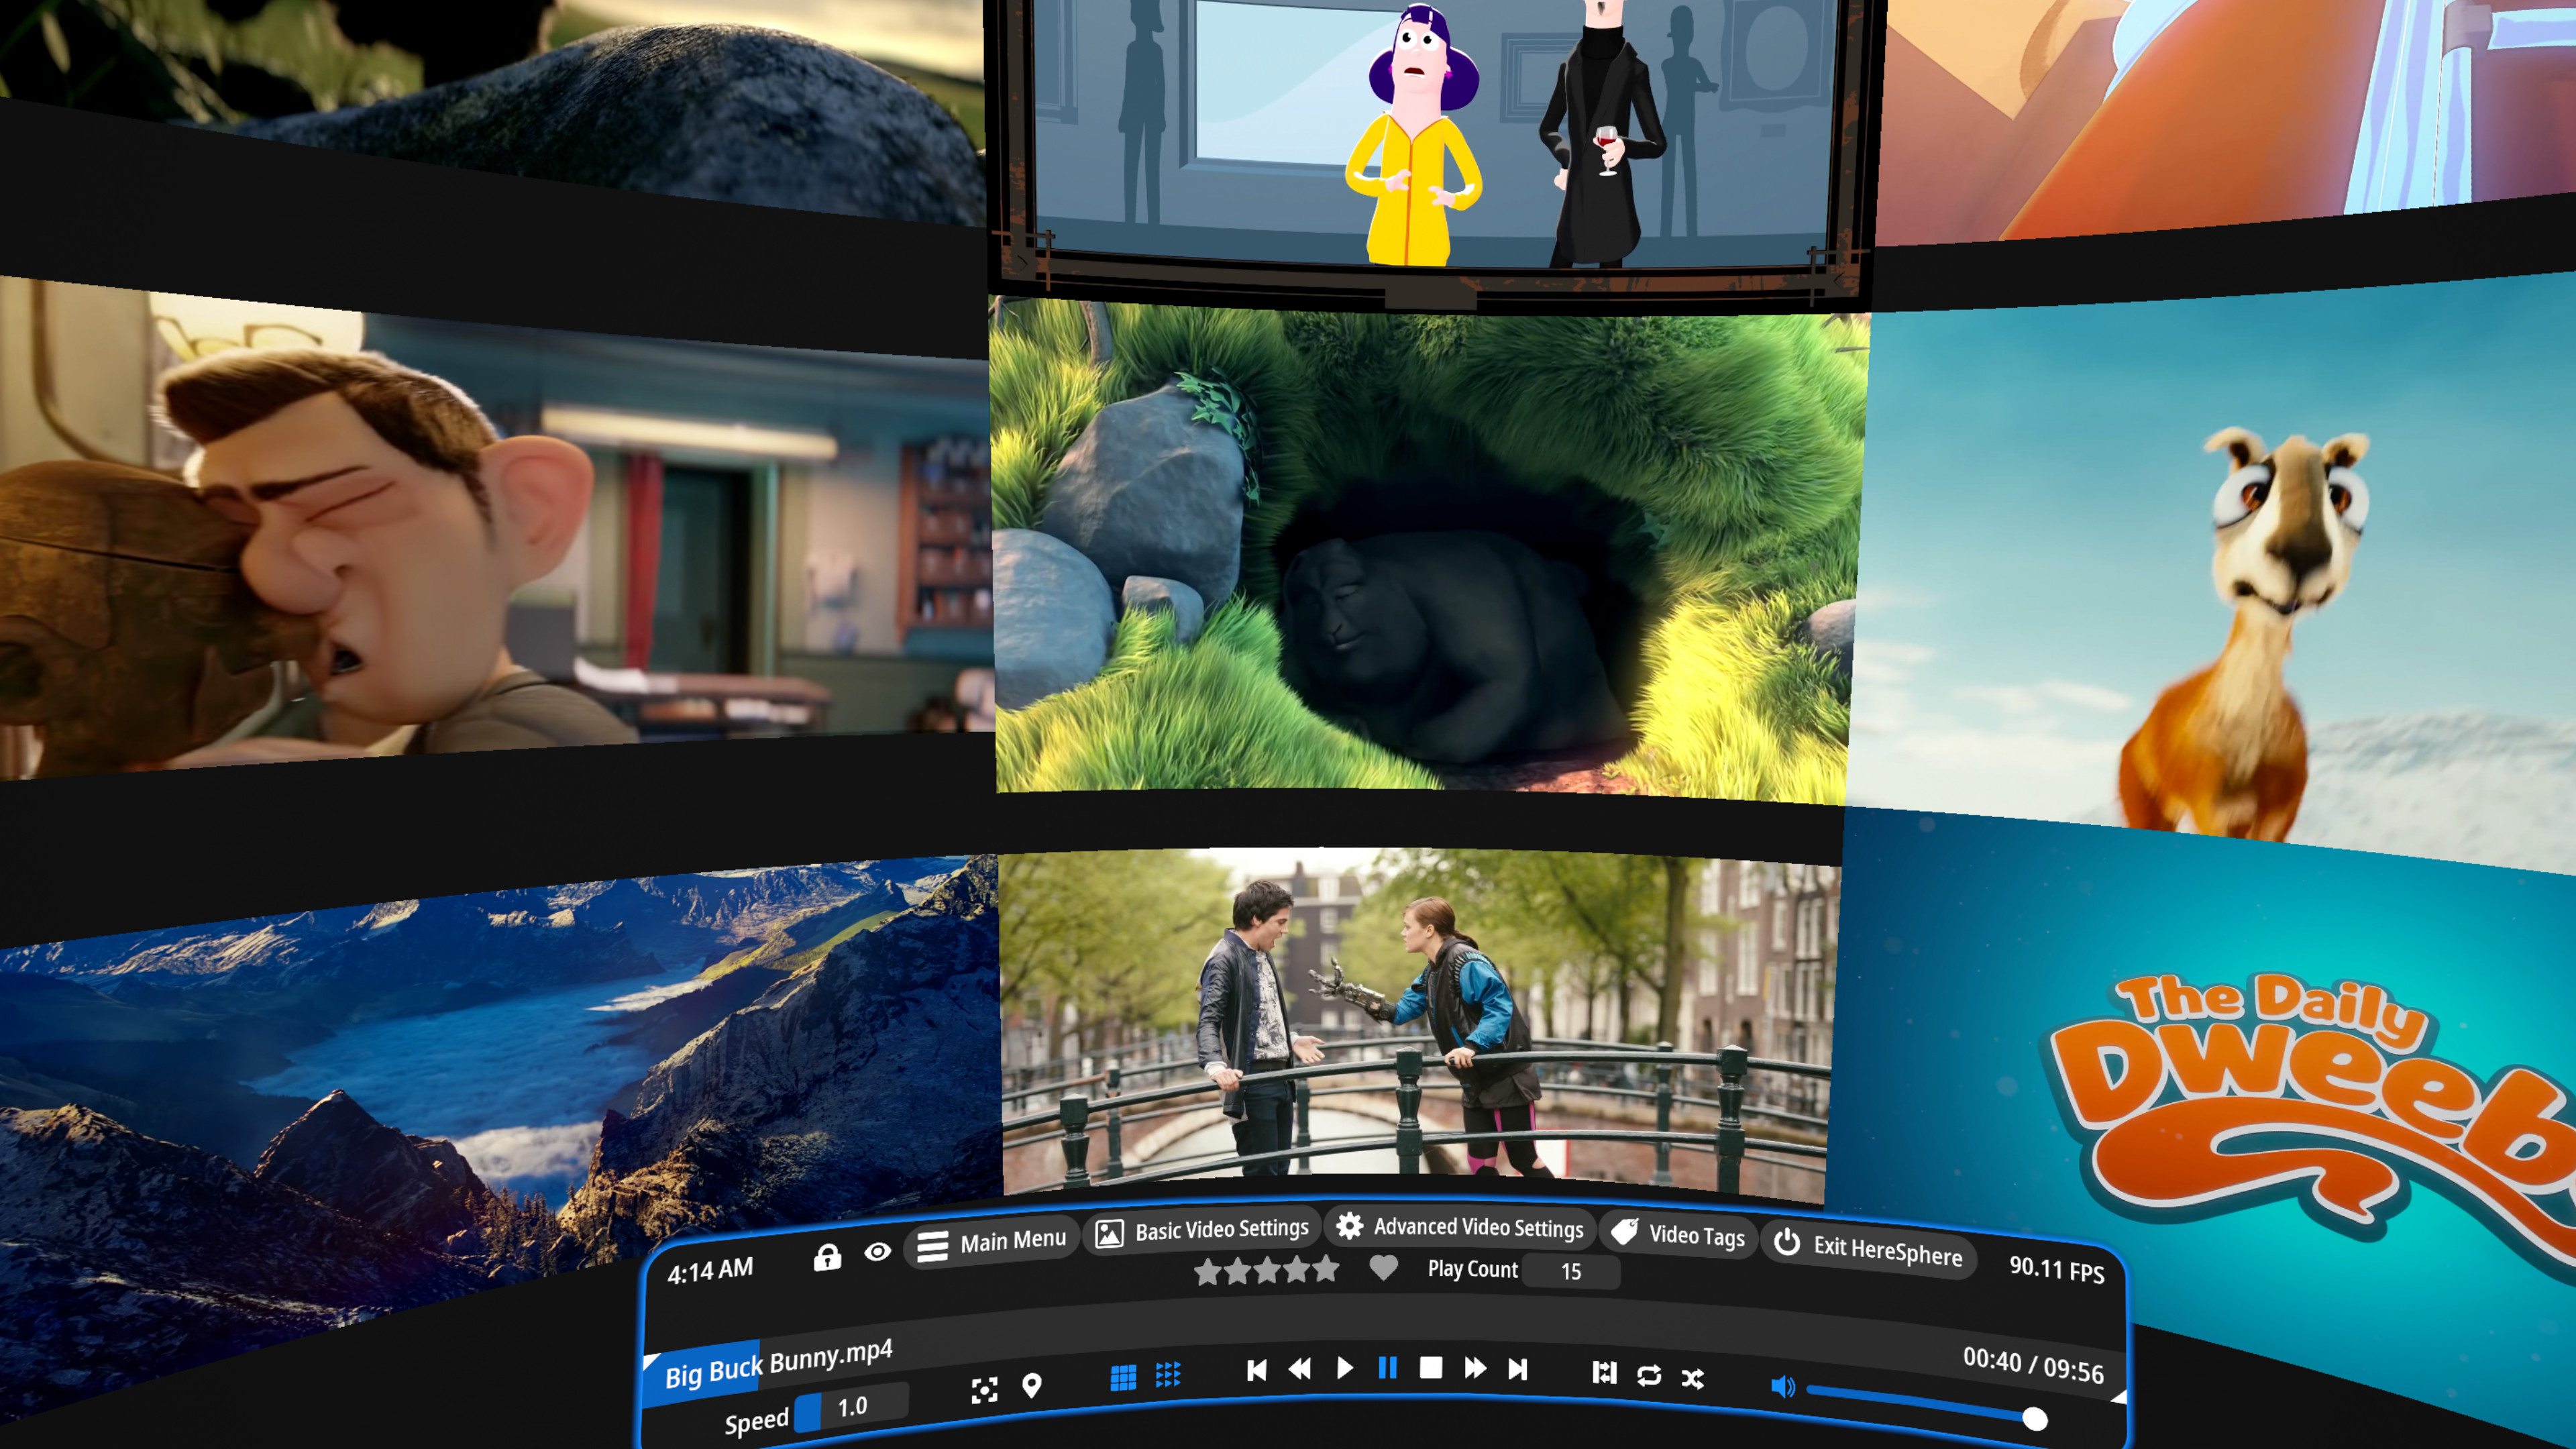Enable shuffle playback
2576x1449 pixels.
point(1692,1378)
